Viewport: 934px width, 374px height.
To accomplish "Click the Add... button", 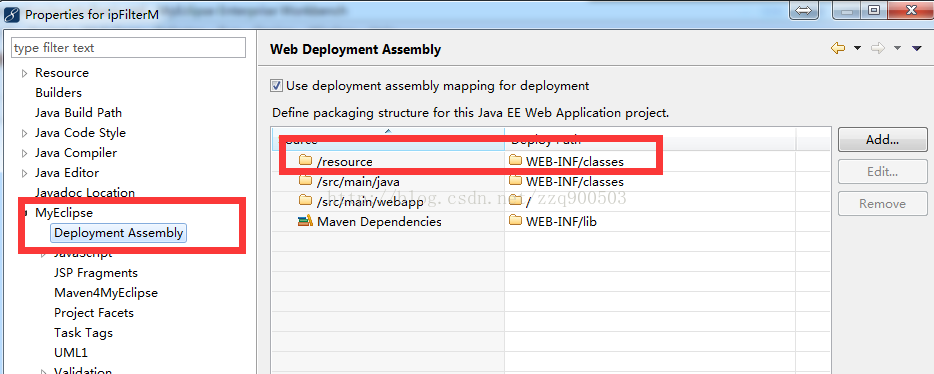I will 882,140.
